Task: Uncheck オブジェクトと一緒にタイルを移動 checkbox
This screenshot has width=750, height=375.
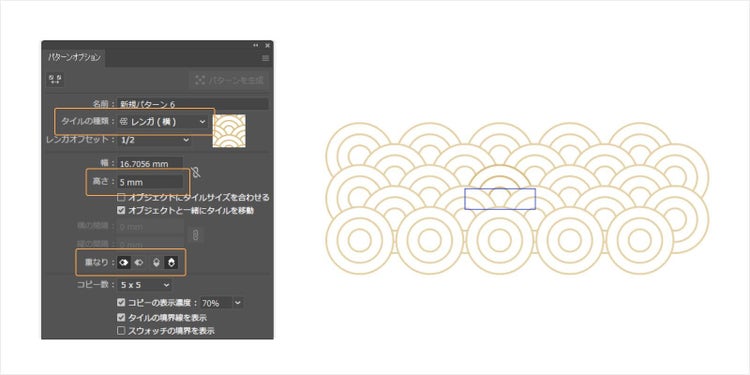Action: click(x=121, y=210)
